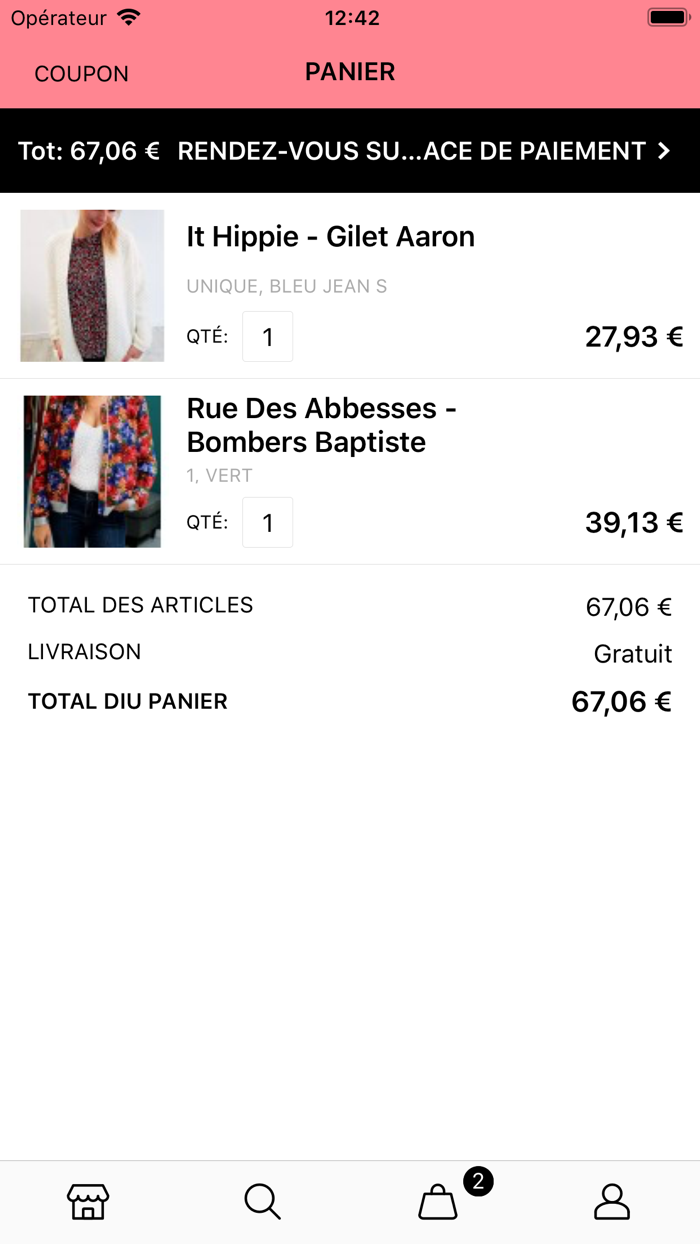Go to payment via RENDEZ-VOUS banner

[411, 151]
